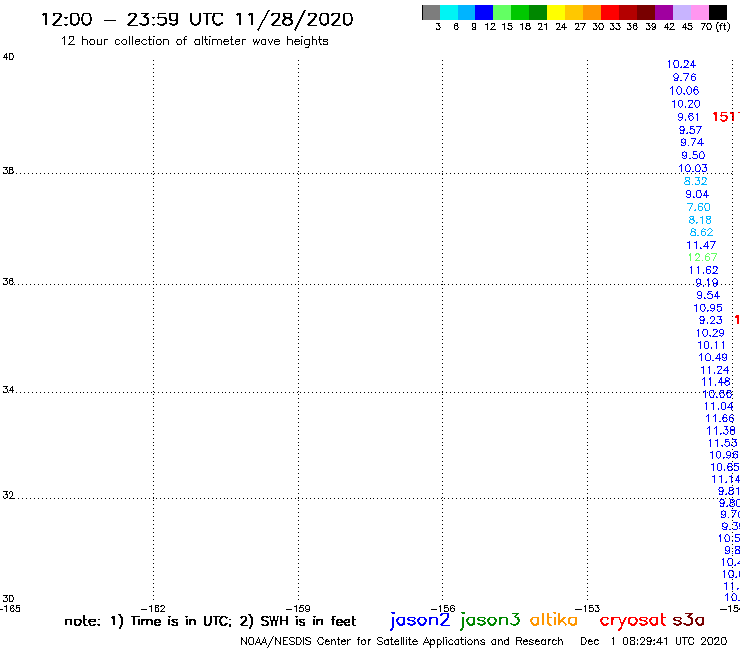Click the wave height value 9.74
The width and height of the screenshot is (740, 650).
(x=692, y=142)
